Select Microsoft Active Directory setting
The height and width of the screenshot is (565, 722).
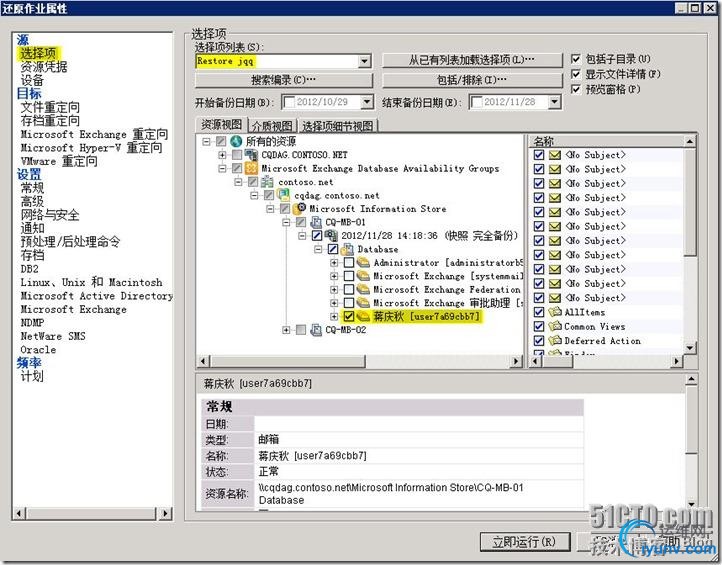coord(97,296)
